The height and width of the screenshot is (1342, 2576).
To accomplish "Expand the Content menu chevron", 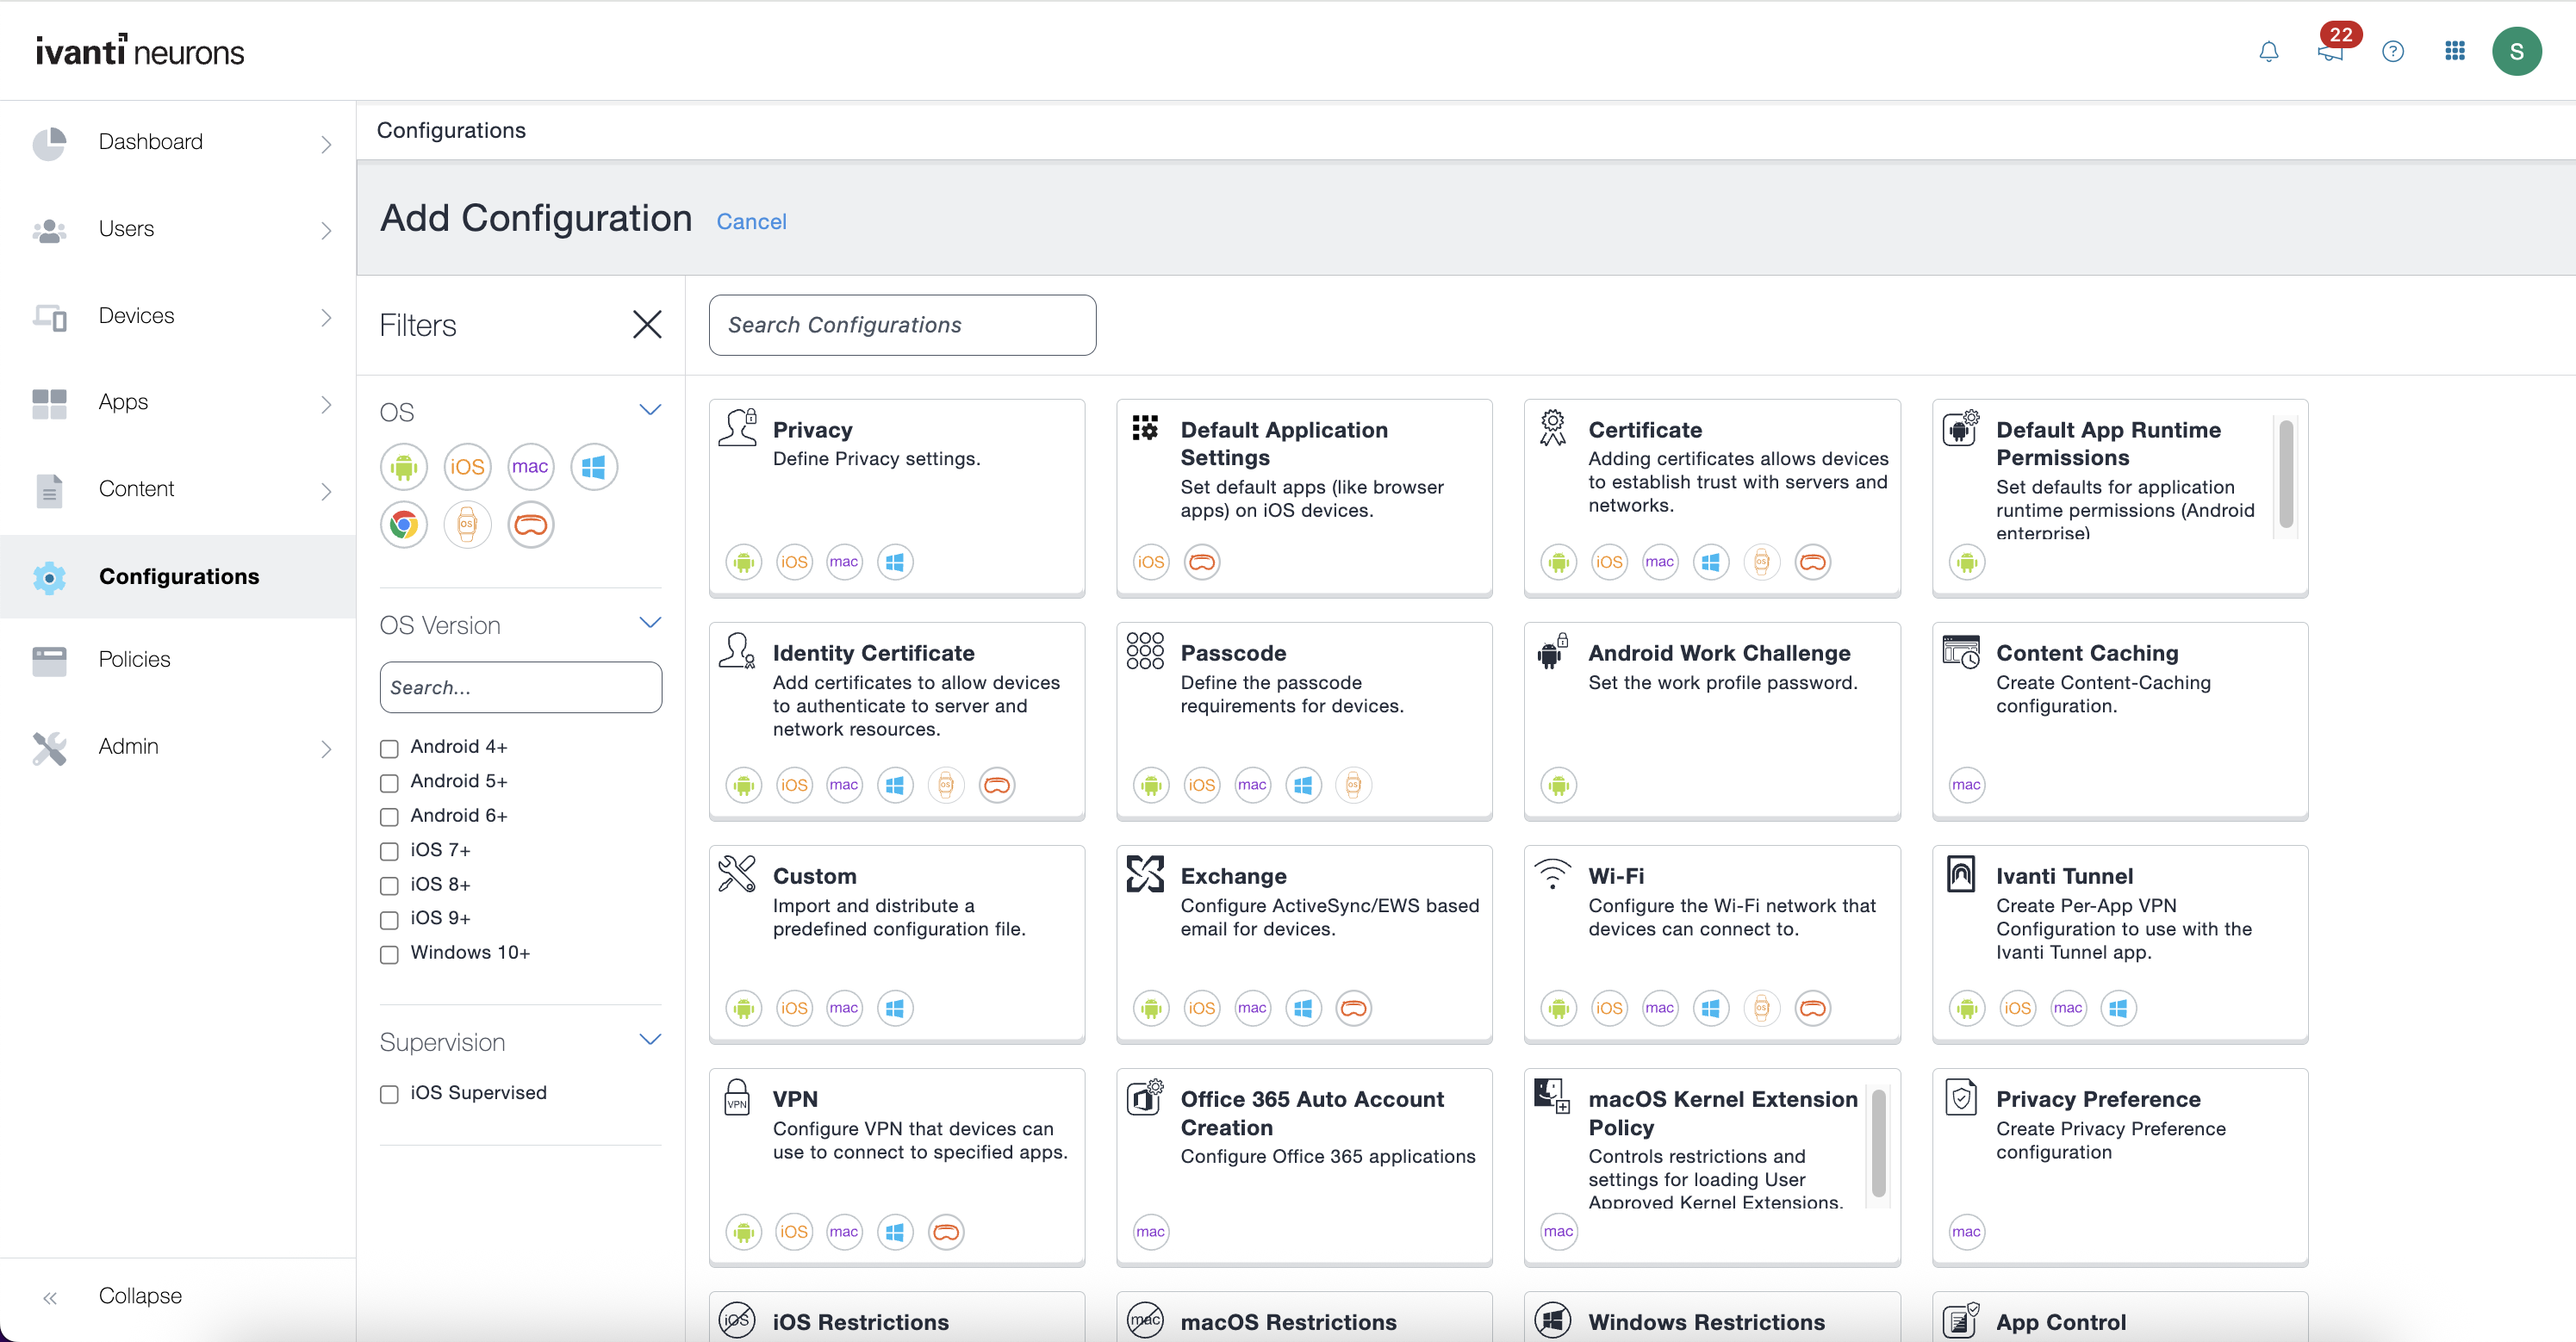I will click(x=326, y=491).
